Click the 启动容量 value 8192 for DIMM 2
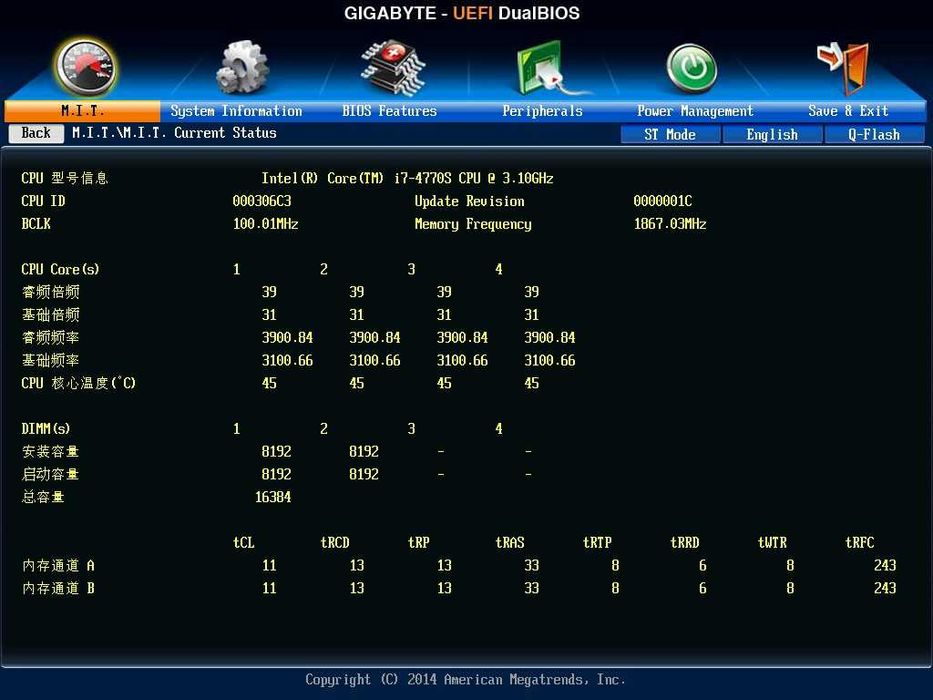The height and width of the screenshot is (700, 933). 364,474
